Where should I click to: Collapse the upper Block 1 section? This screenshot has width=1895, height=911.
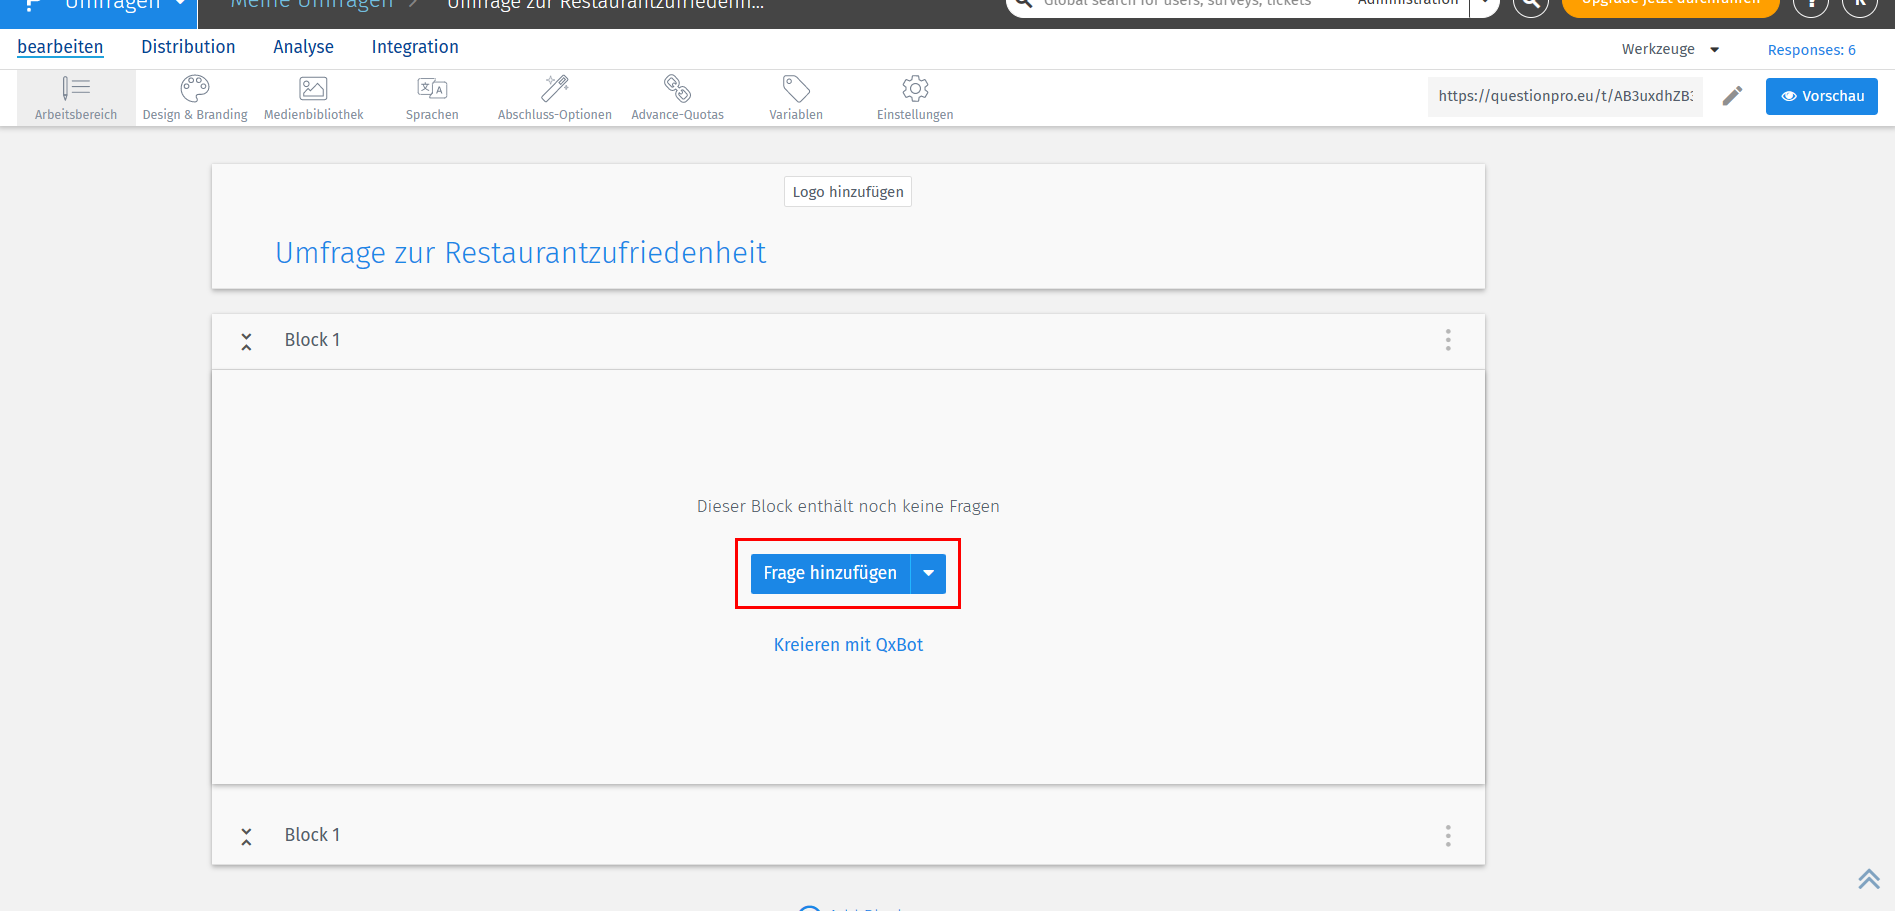point(246,342)
